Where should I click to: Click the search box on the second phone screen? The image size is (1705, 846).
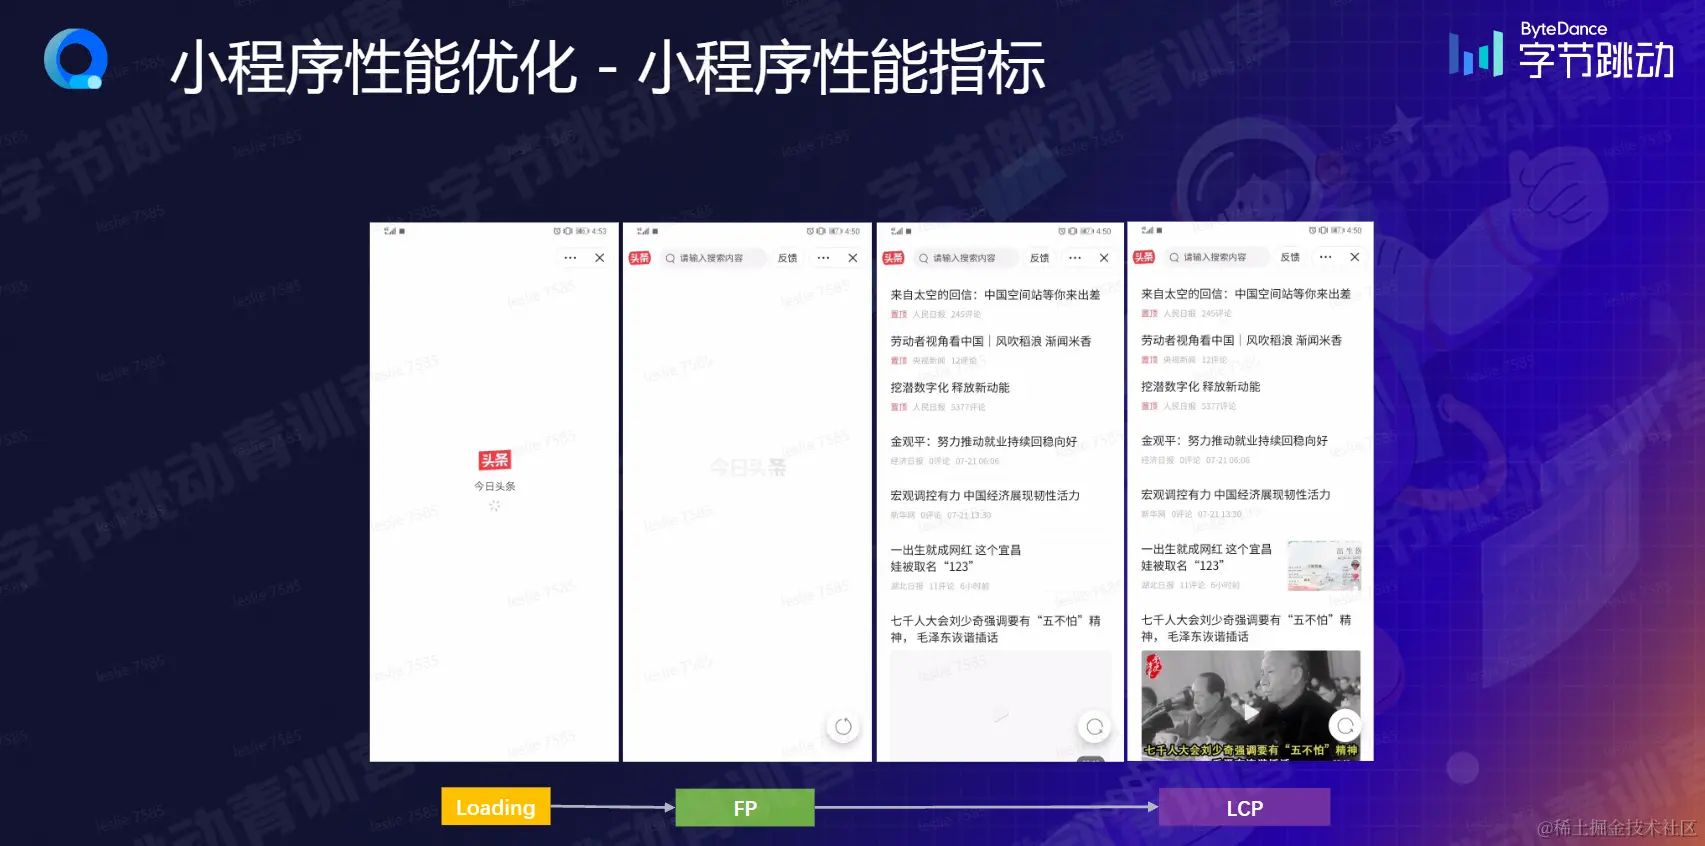point(713,258)
